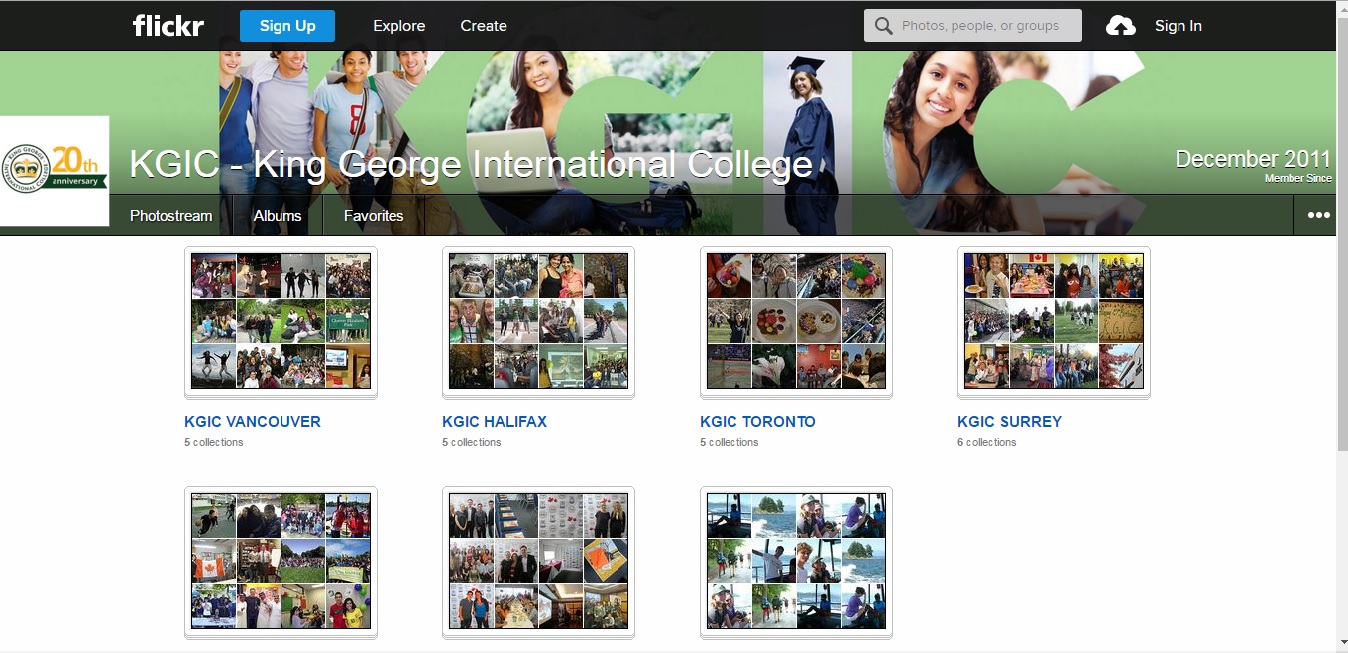
Task: Open the KGIC HALIFAX collection link
Action: click(x=494, y=422)
